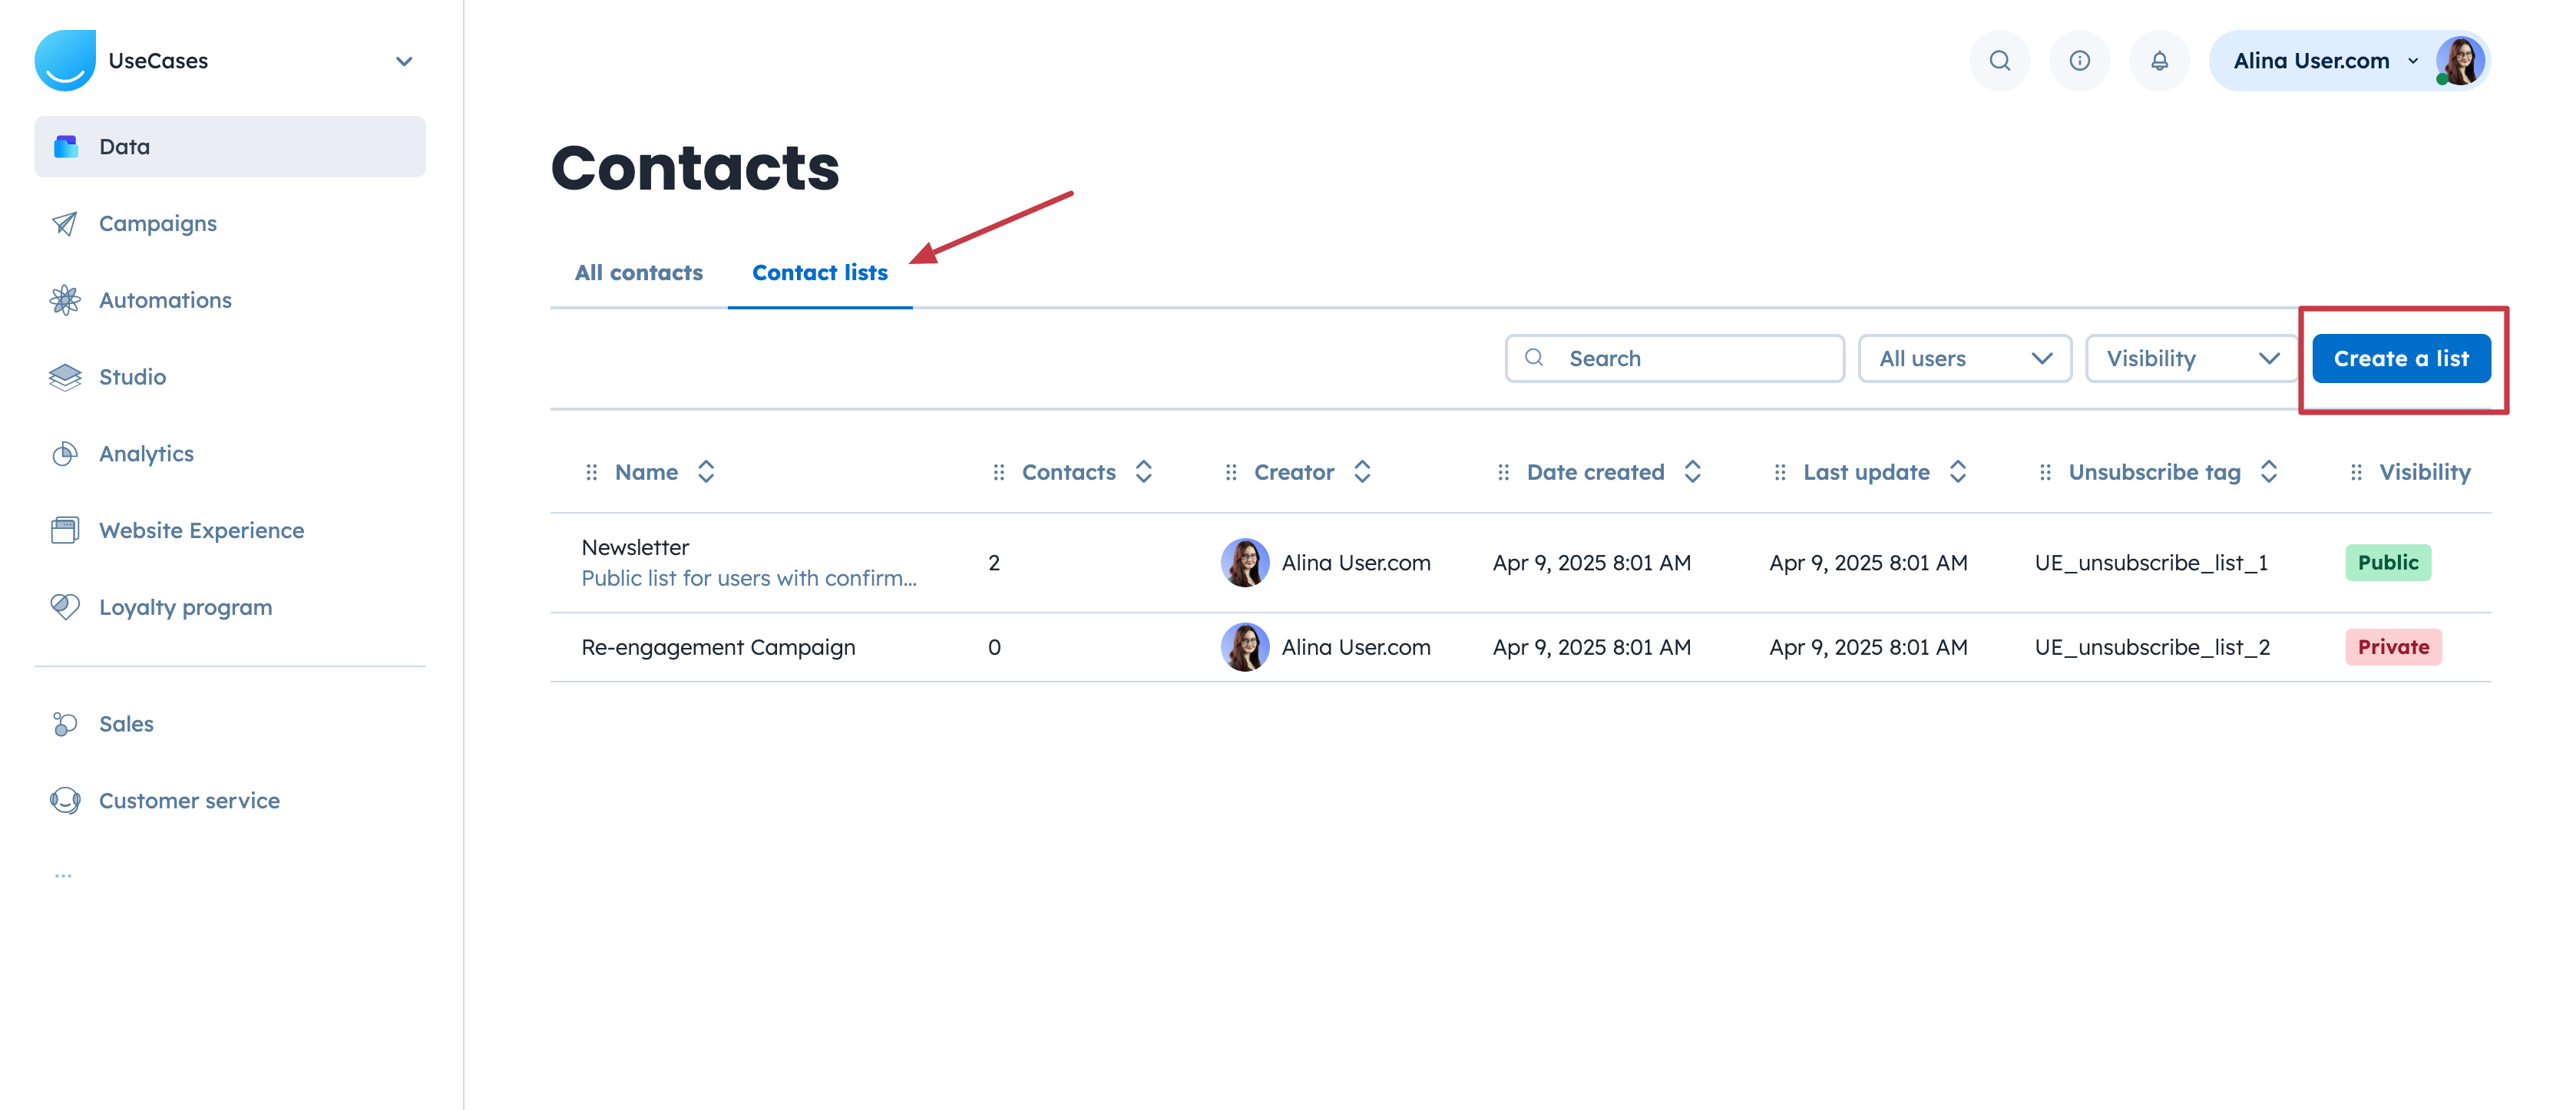The width and height of the screenshot is (2576, 1110).
Task: Open Customer service headset icon
Action: [65, 800]
